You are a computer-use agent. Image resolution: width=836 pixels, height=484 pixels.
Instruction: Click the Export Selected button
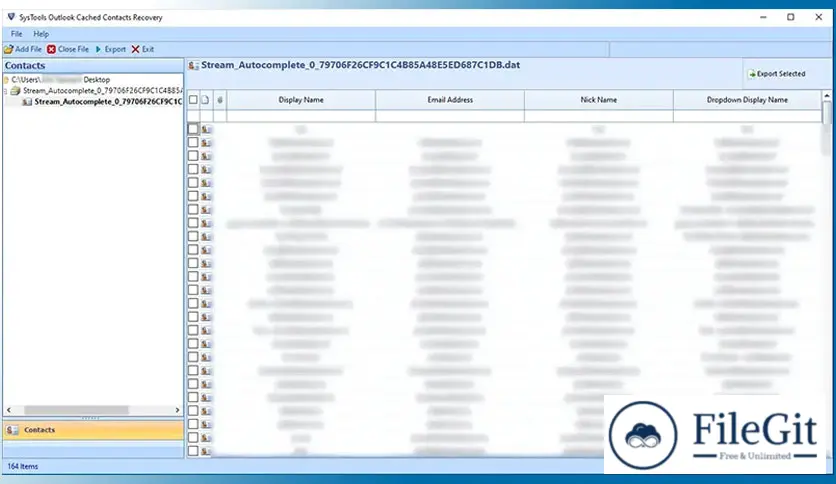(777, 74)
